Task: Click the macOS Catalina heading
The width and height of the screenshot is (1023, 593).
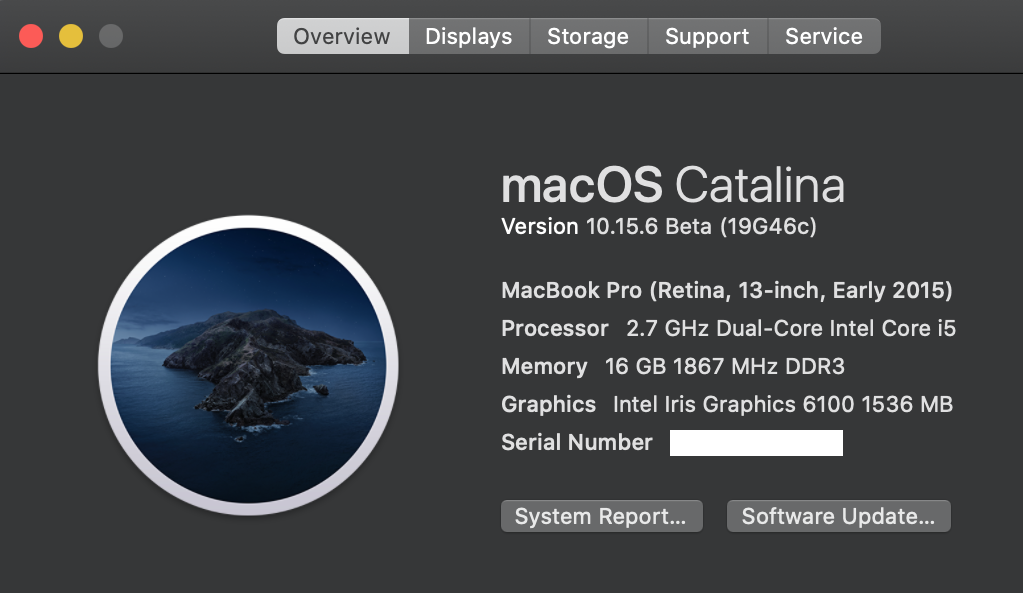Action: click(673, 186)
